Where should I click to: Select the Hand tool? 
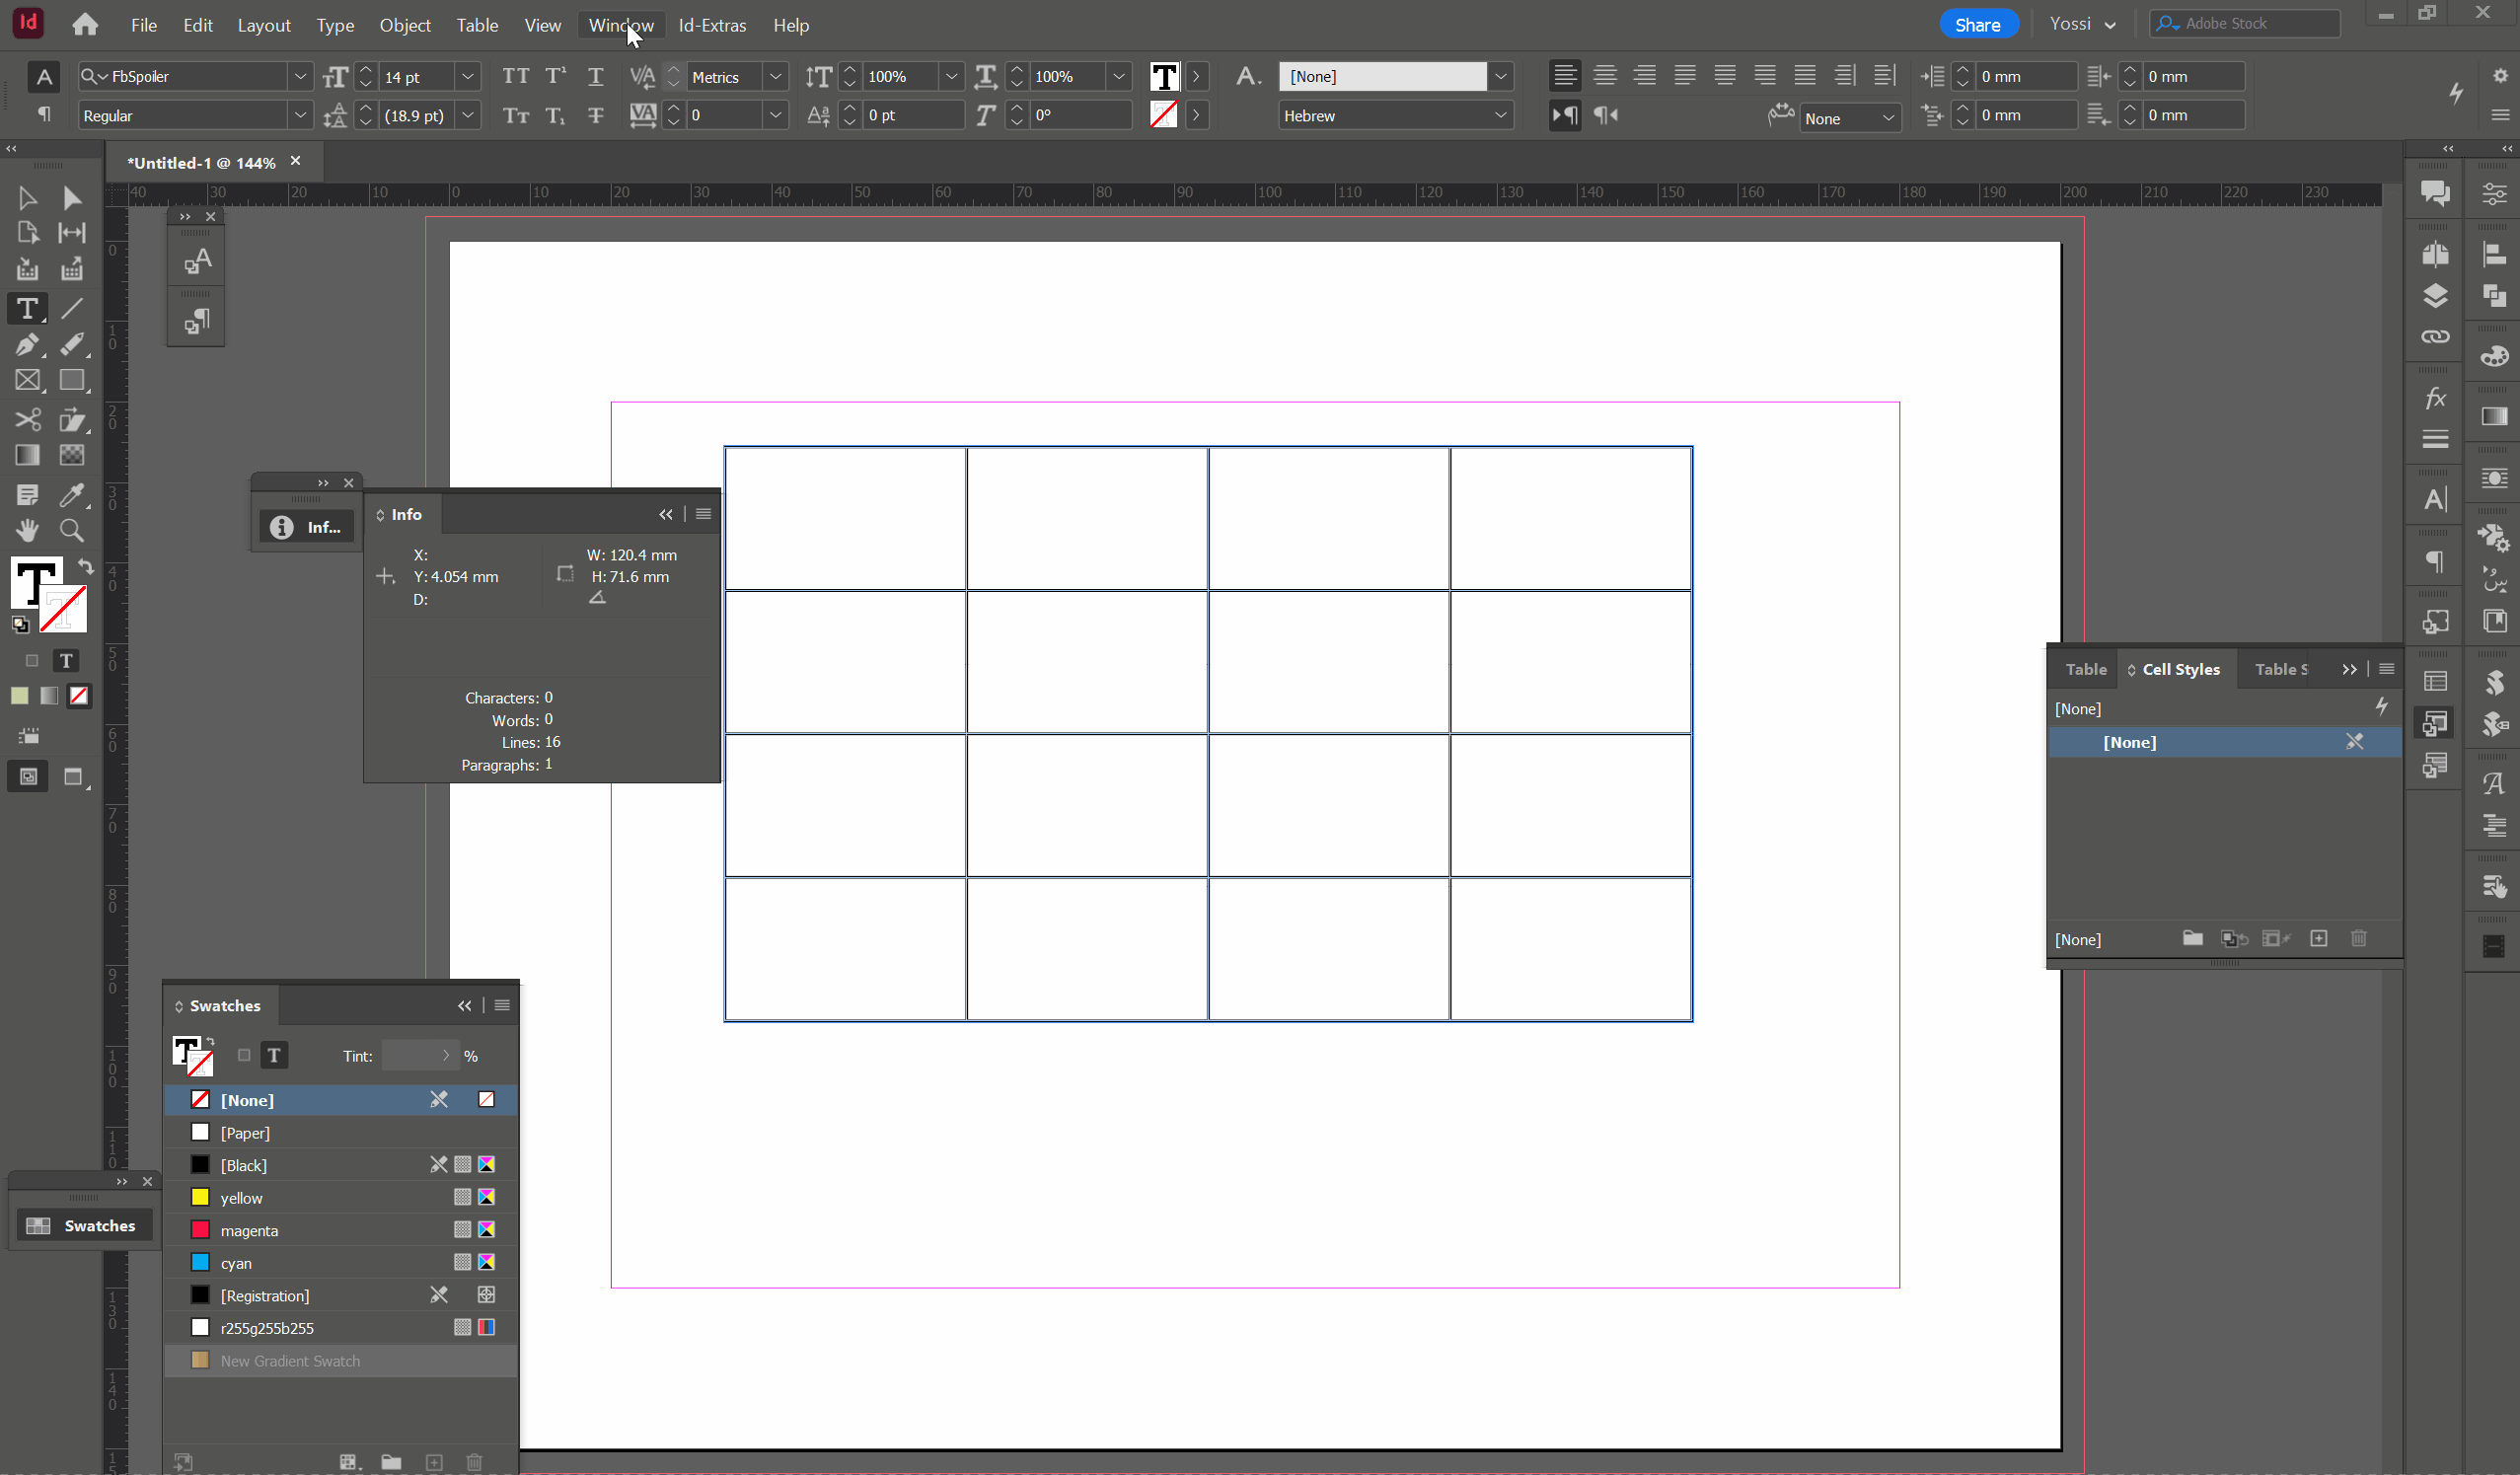point(27,531)
